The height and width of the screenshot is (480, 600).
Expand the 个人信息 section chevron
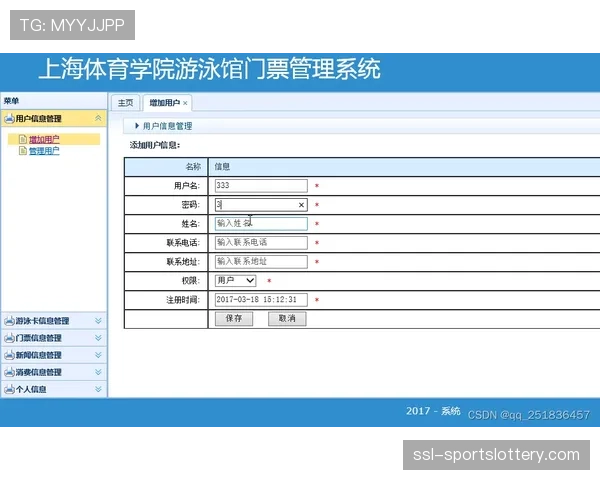point(98,389)
